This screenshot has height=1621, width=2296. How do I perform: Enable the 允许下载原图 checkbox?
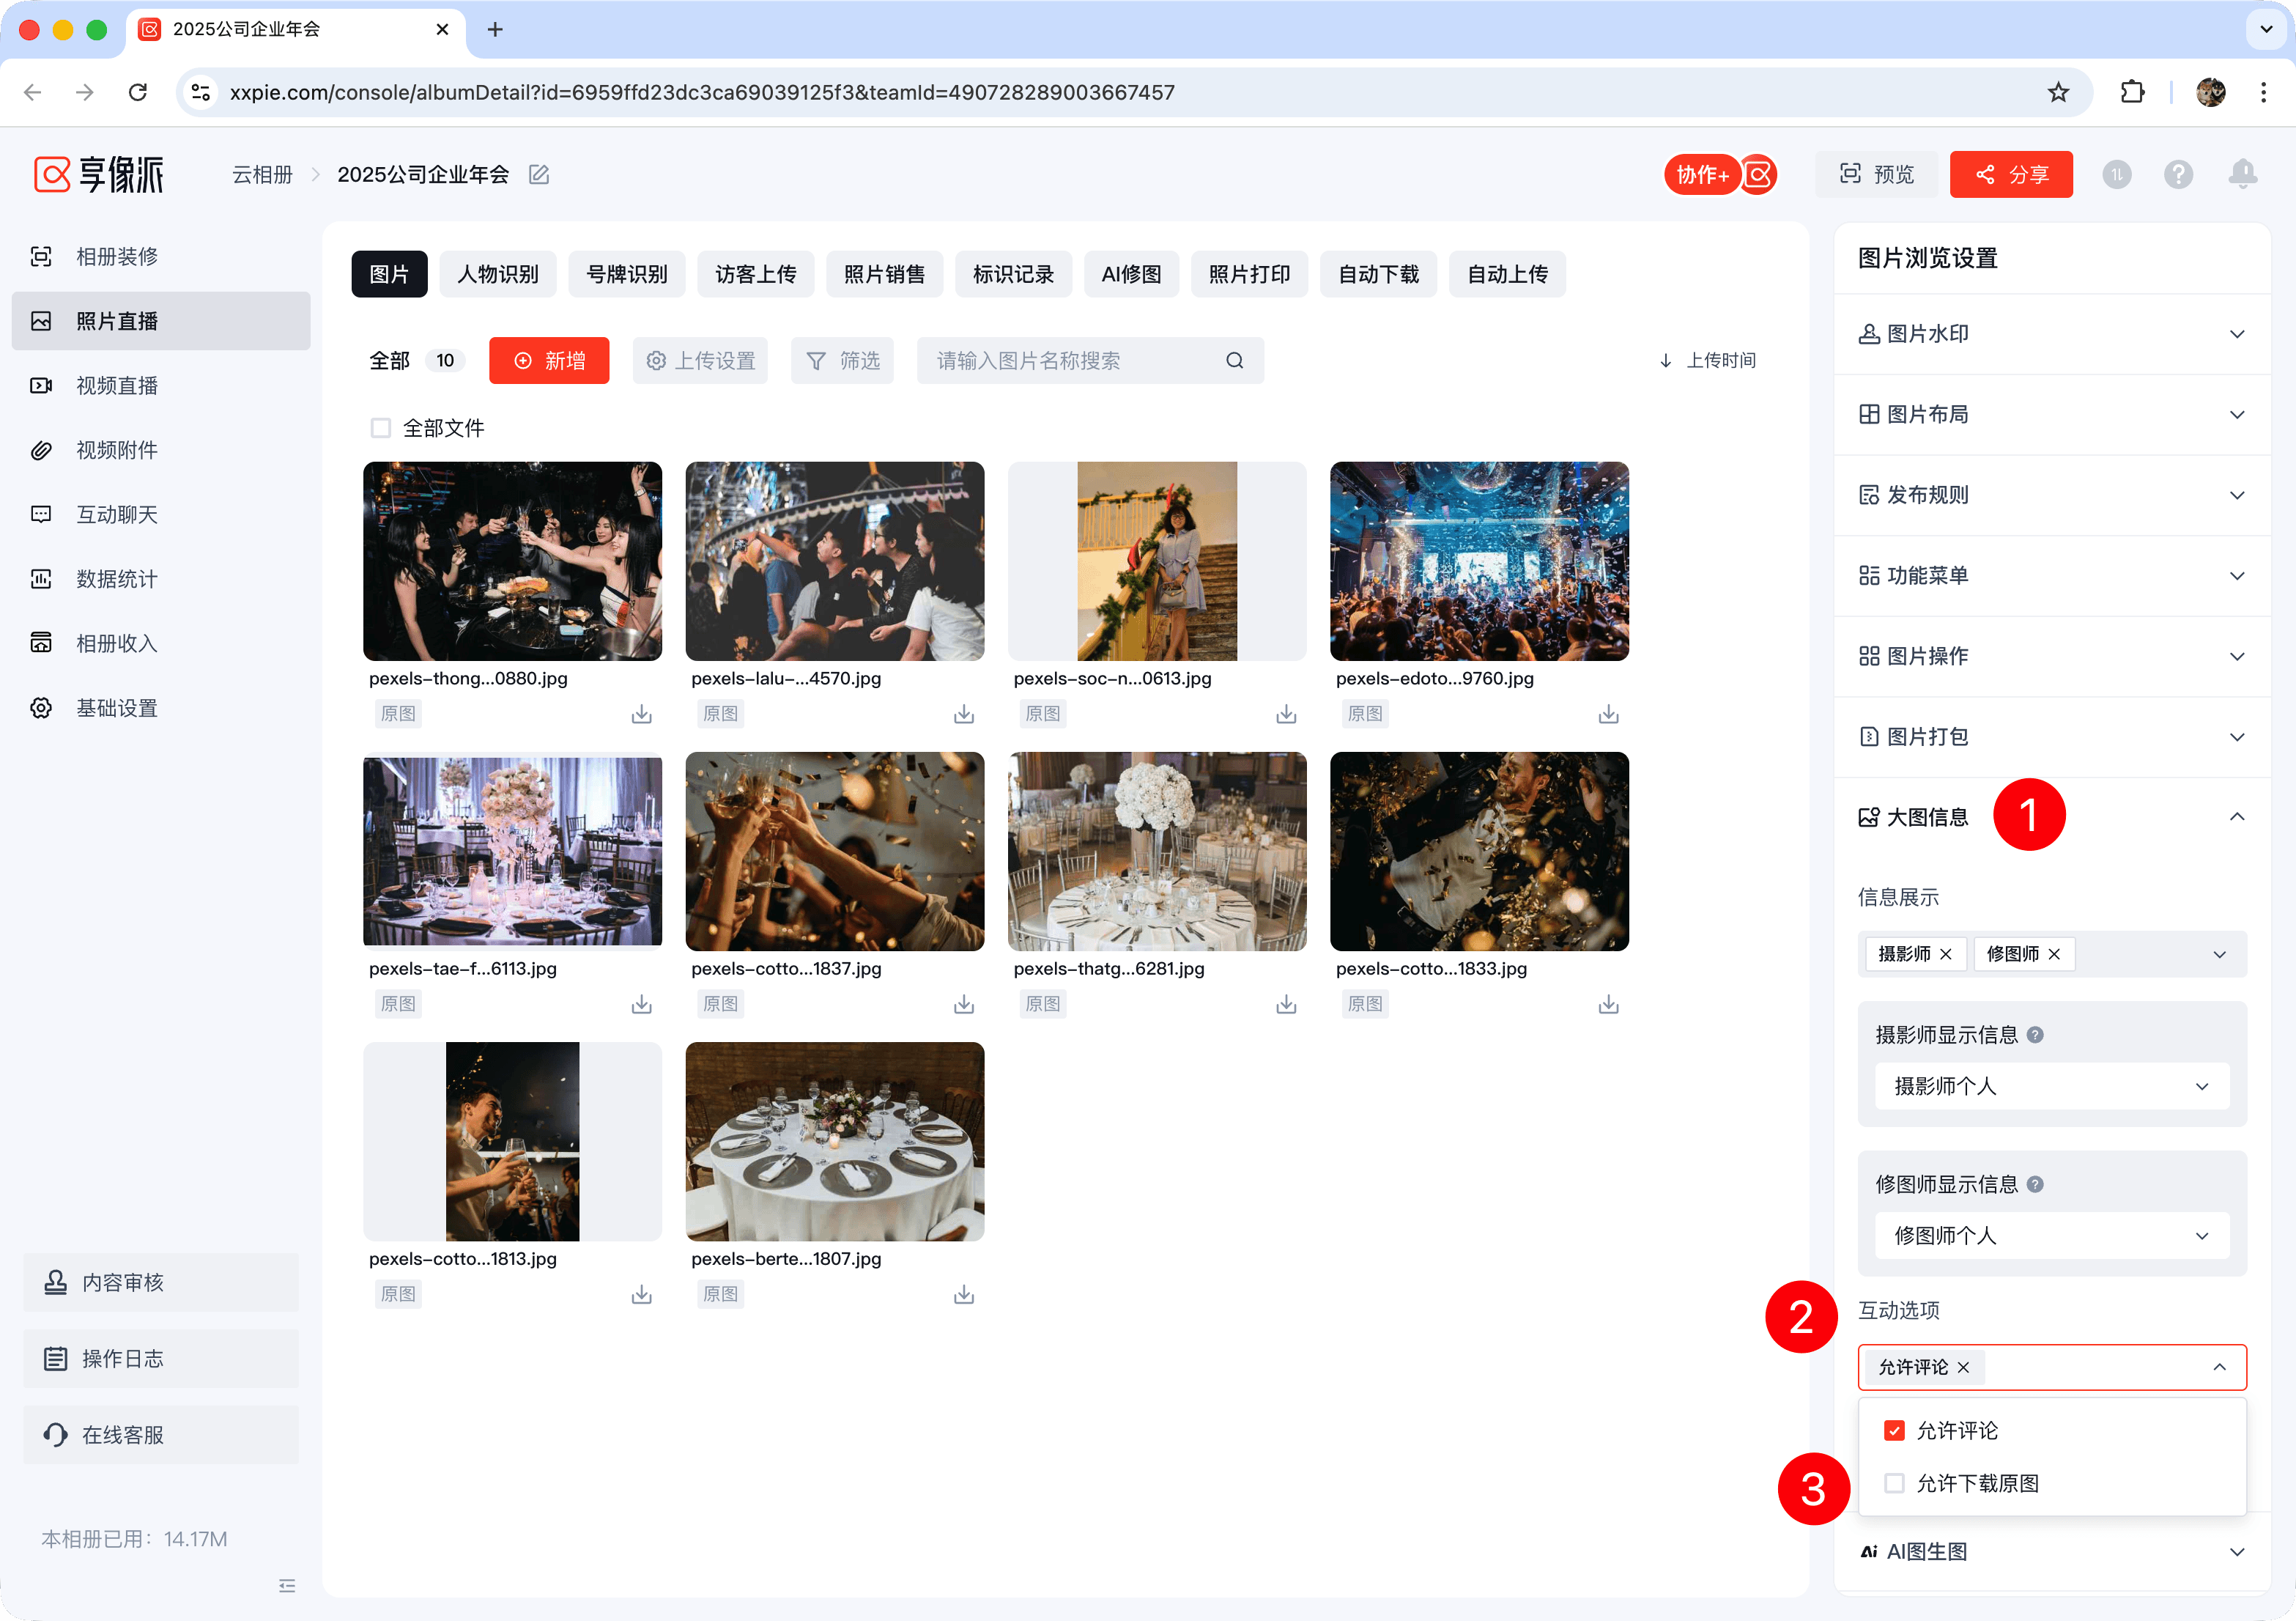(x=1894, y=1483)
